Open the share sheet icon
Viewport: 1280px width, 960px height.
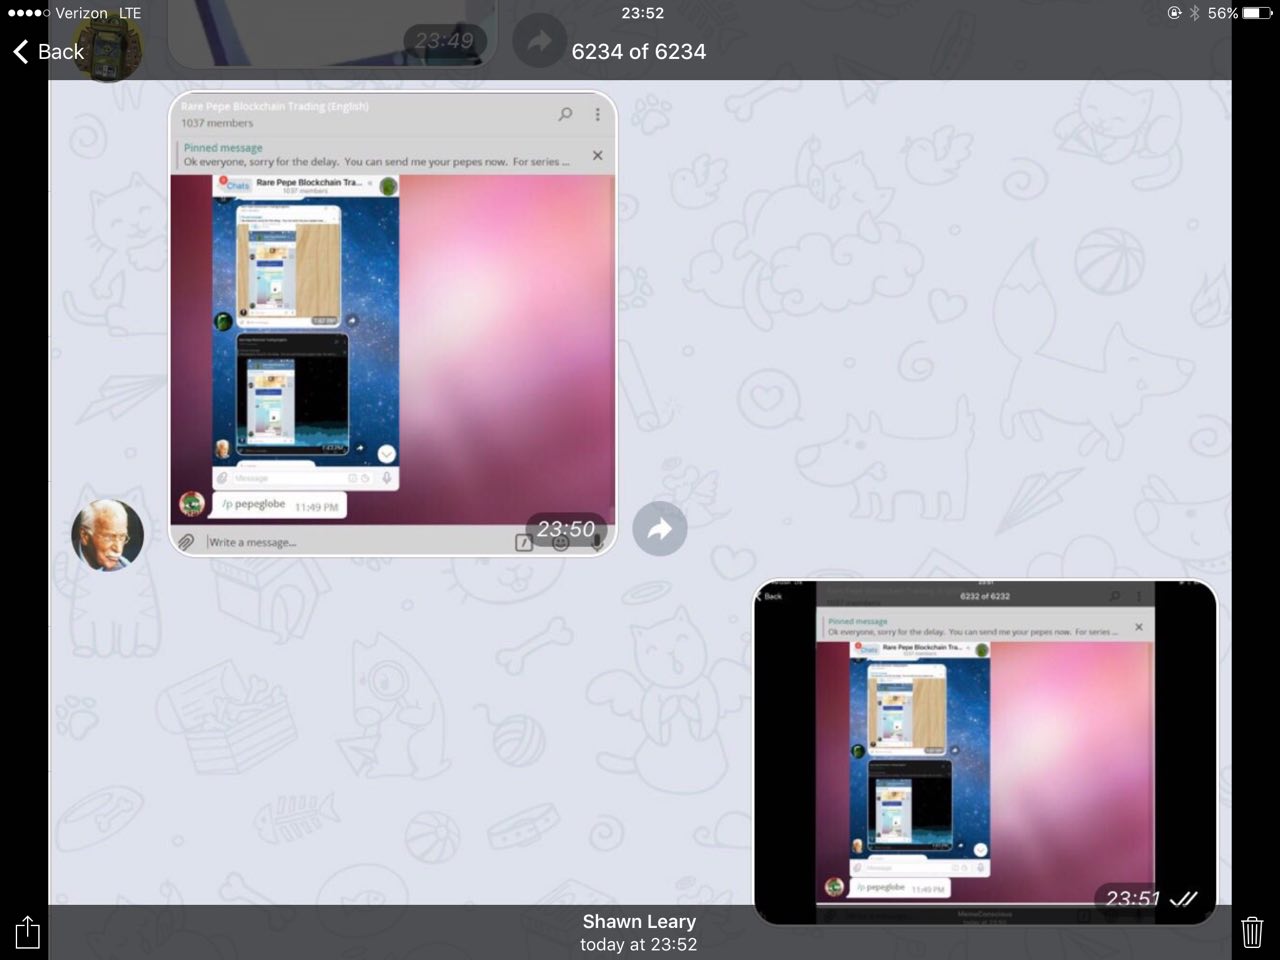coord(28,932)
